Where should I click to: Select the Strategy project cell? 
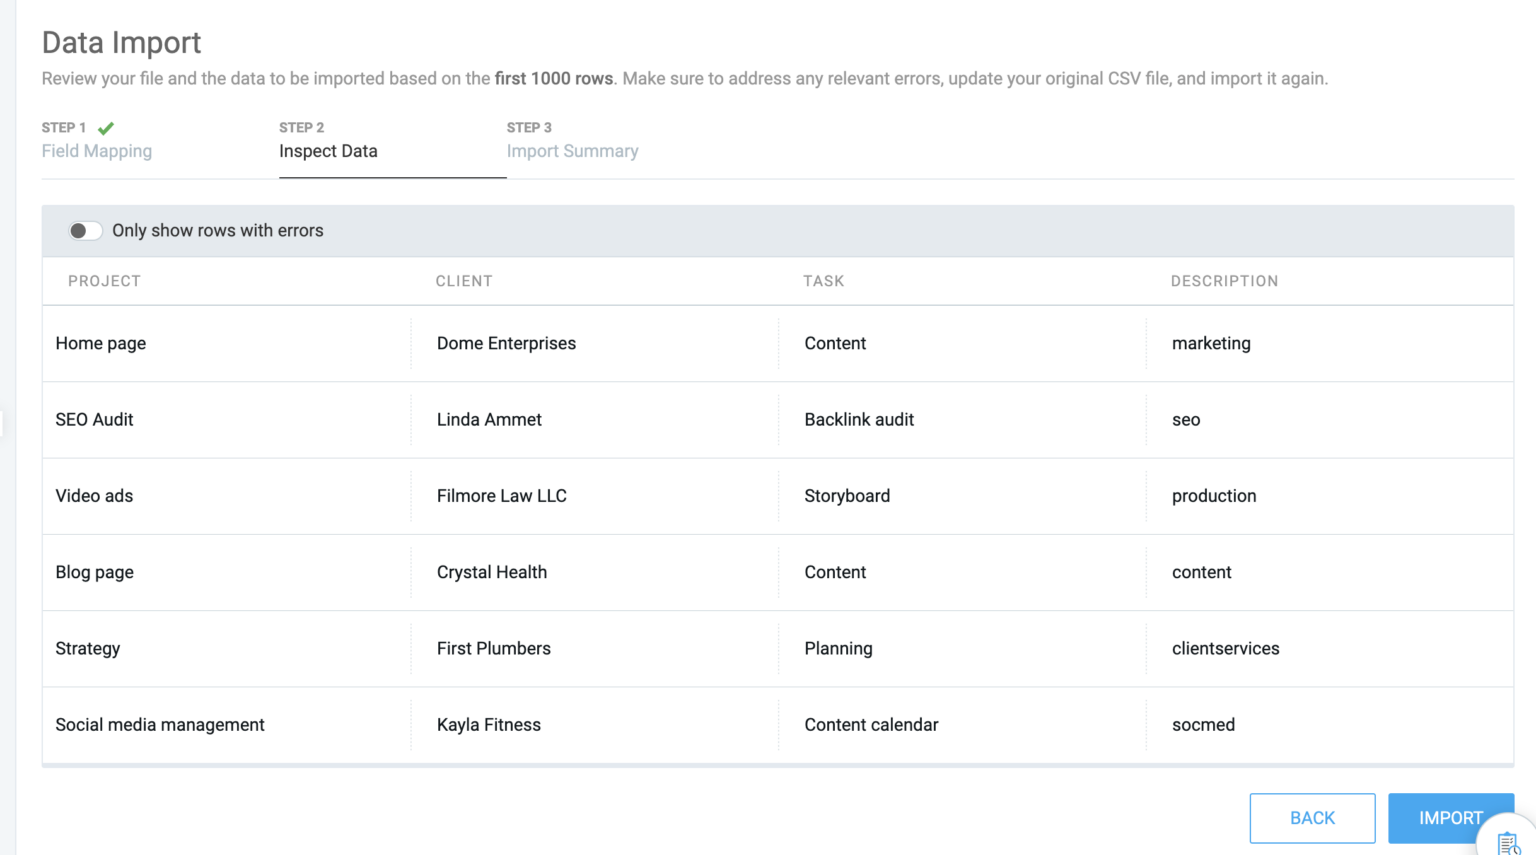(x=226, y=648)
